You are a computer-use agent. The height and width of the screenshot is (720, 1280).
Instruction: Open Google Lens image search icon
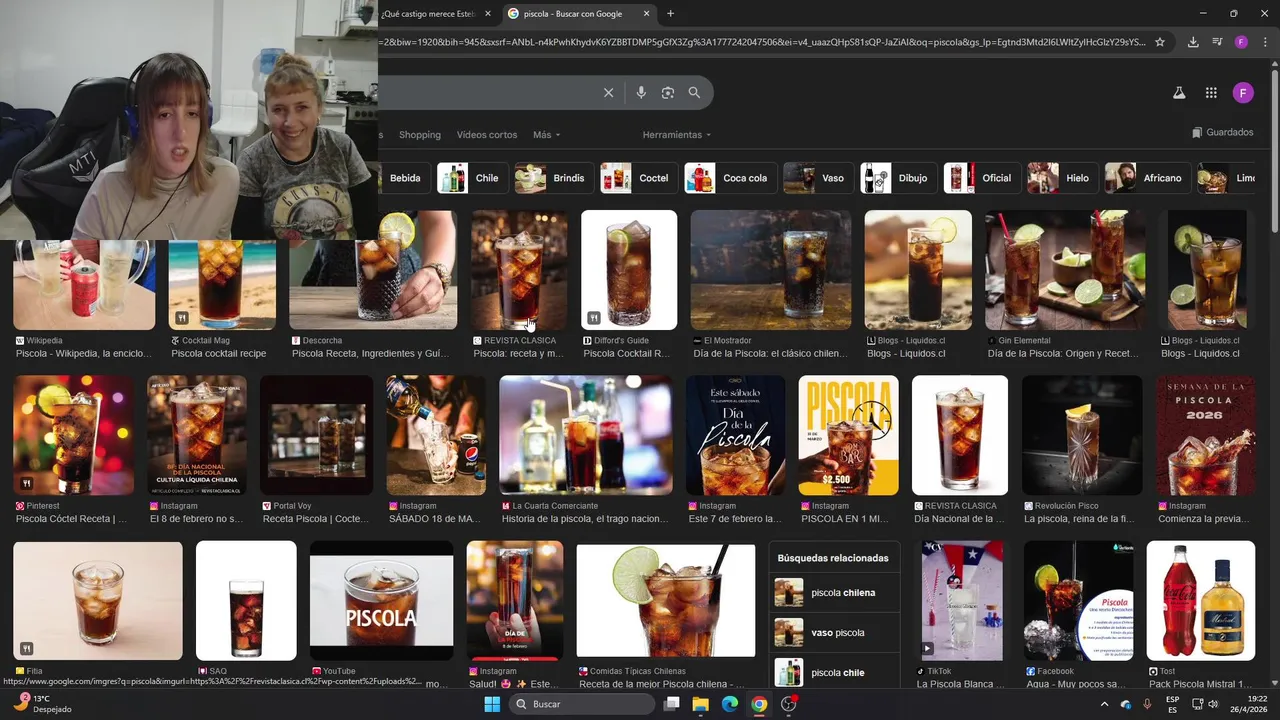point(668,93)
